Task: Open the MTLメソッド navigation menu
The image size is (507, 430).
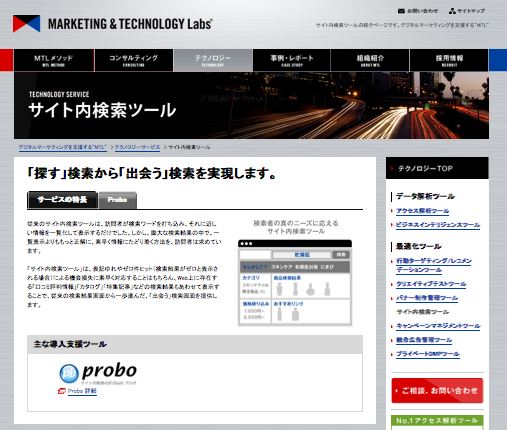Action: pos(54,60)
